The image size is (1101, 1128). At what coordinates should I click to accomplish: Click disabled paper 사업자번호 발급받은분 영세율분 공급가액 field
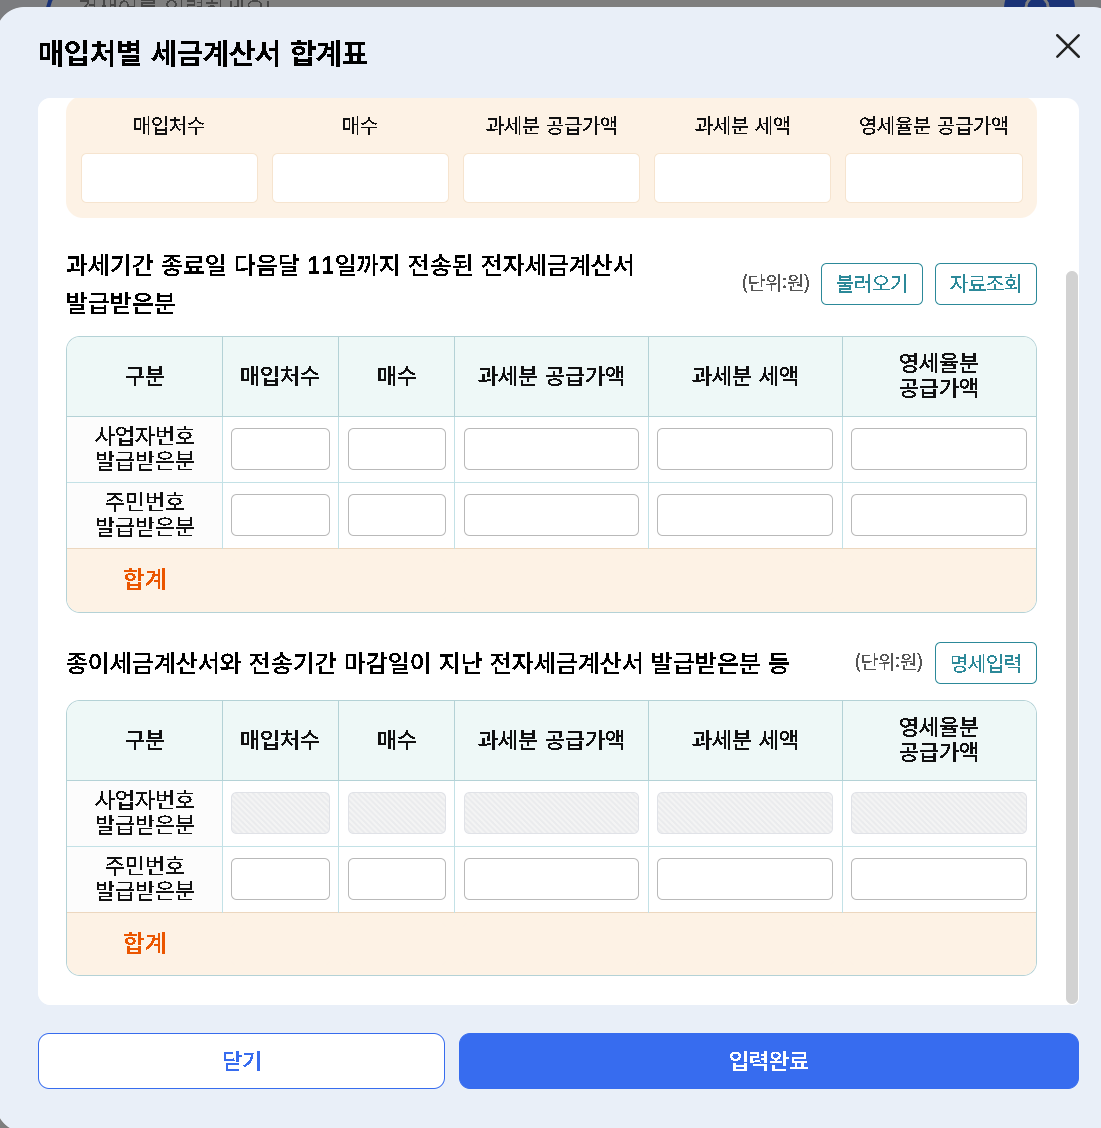click(x=938, y=813)
